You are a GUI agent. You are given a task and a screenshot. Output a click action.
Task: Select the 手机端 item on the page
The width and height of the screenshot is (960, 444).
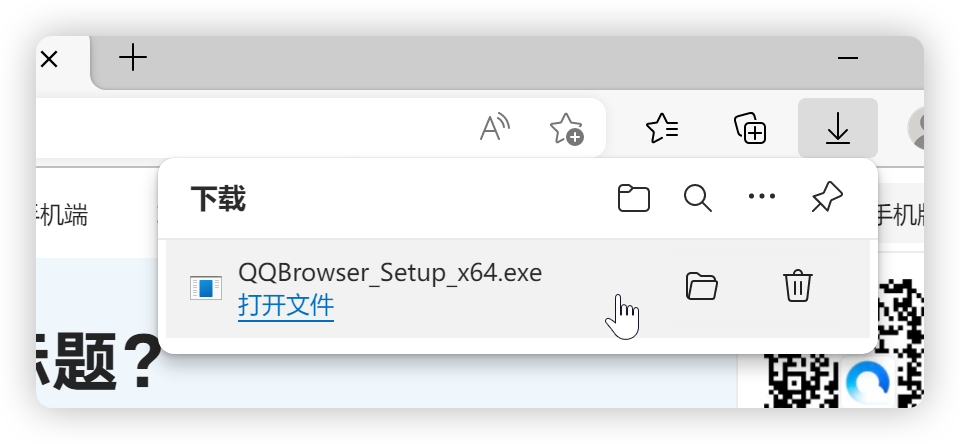point(62,214)
